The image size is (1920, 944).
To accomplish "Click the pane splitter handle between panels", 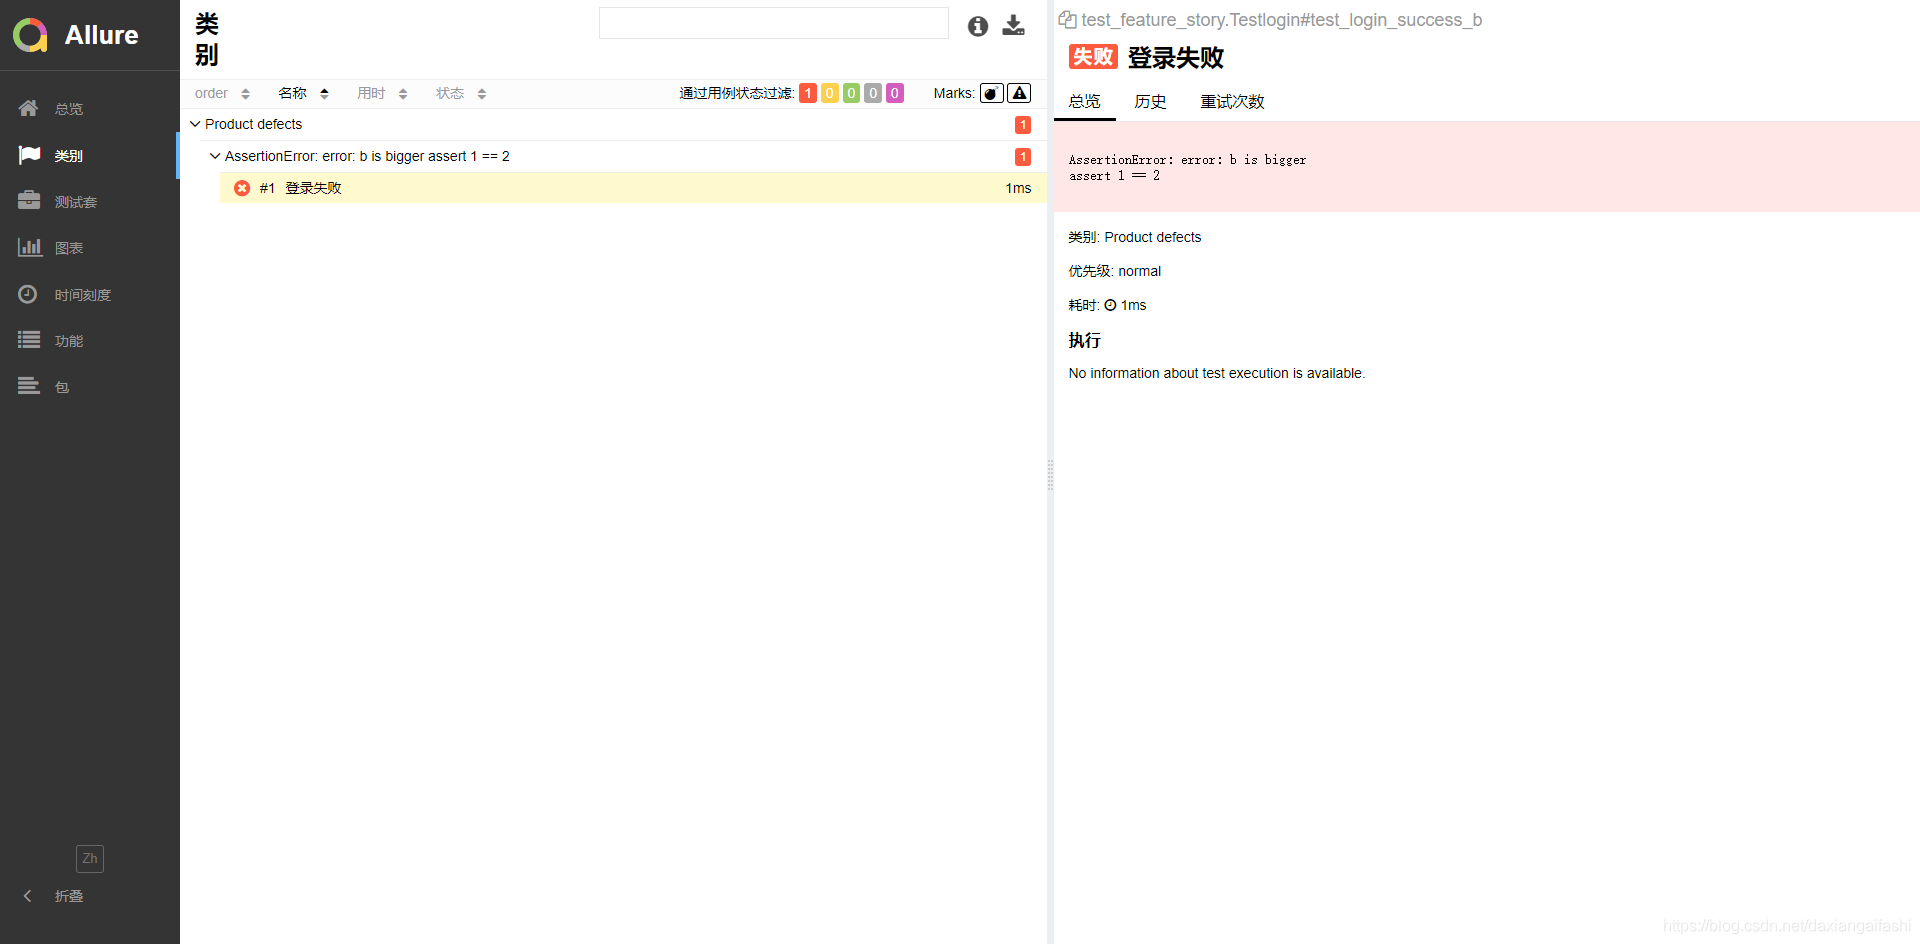I will tap(1050, 475).
